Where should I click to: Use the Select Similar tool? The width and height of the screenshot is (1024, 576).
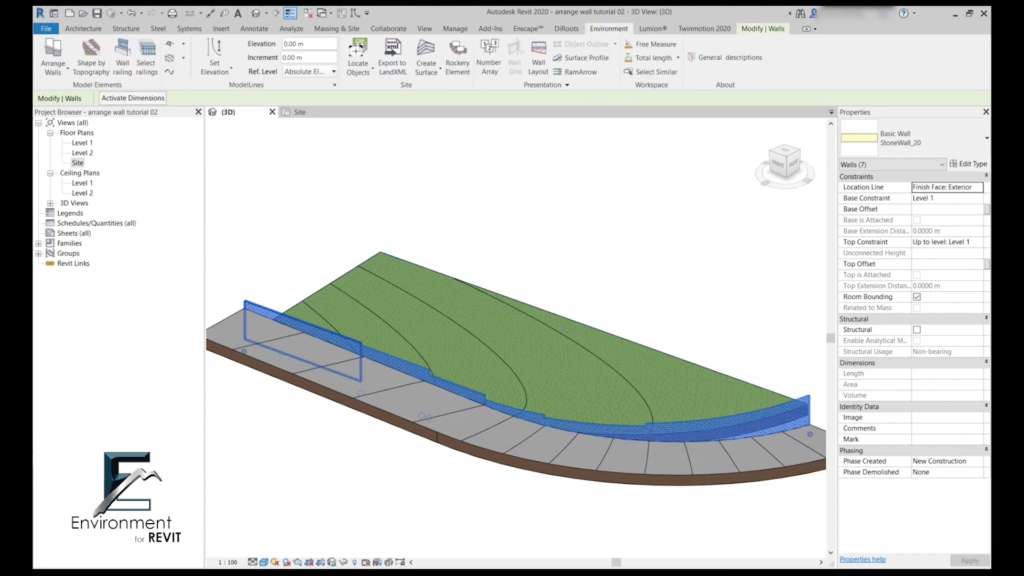650,72
